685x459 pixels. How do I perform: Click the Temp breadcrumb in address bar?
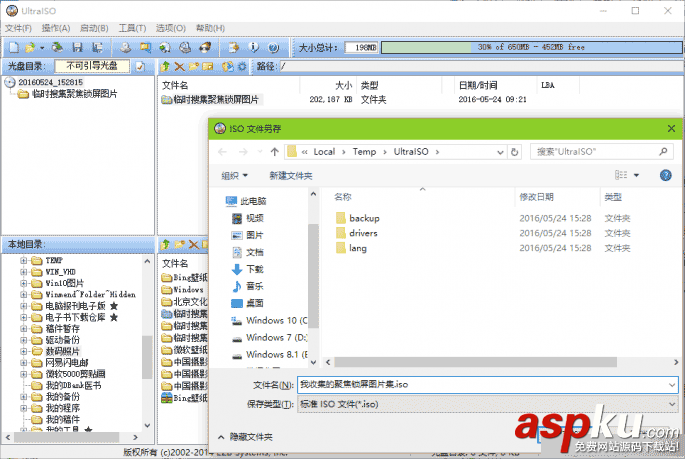364,152
